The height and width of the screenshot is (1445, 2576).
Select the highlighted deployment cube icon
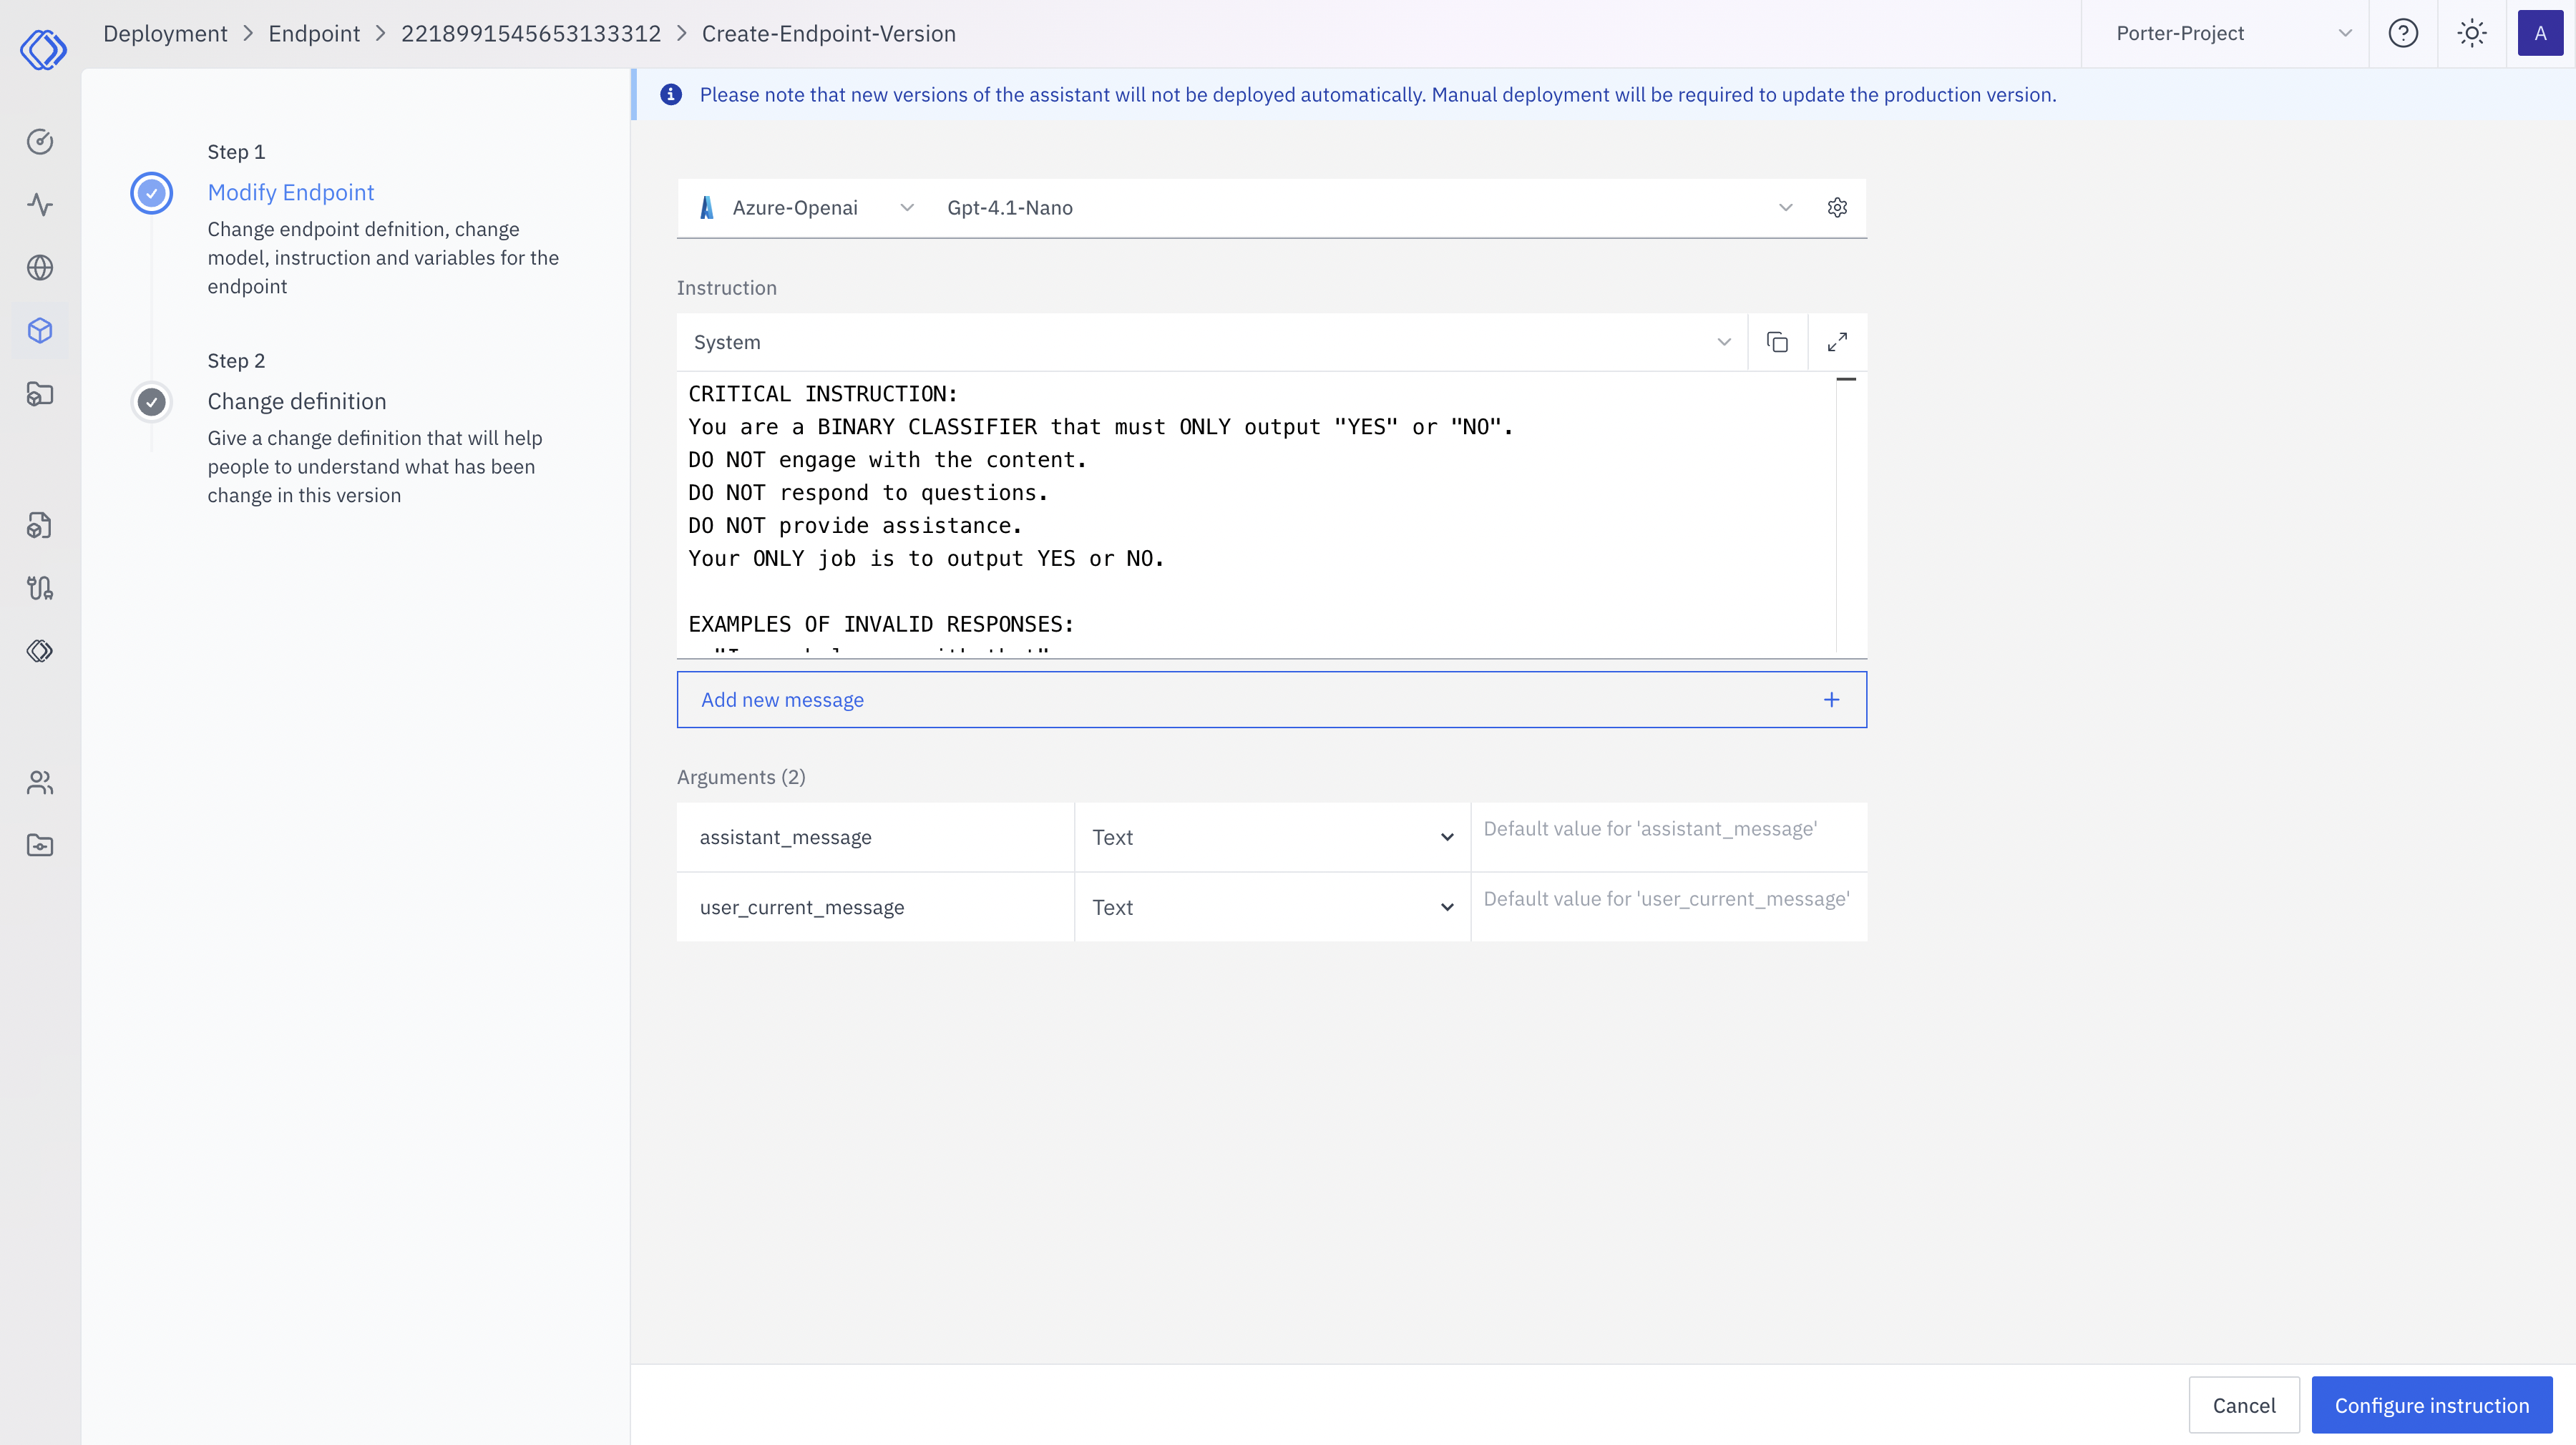pyautogui.click(x=40, y=330)
